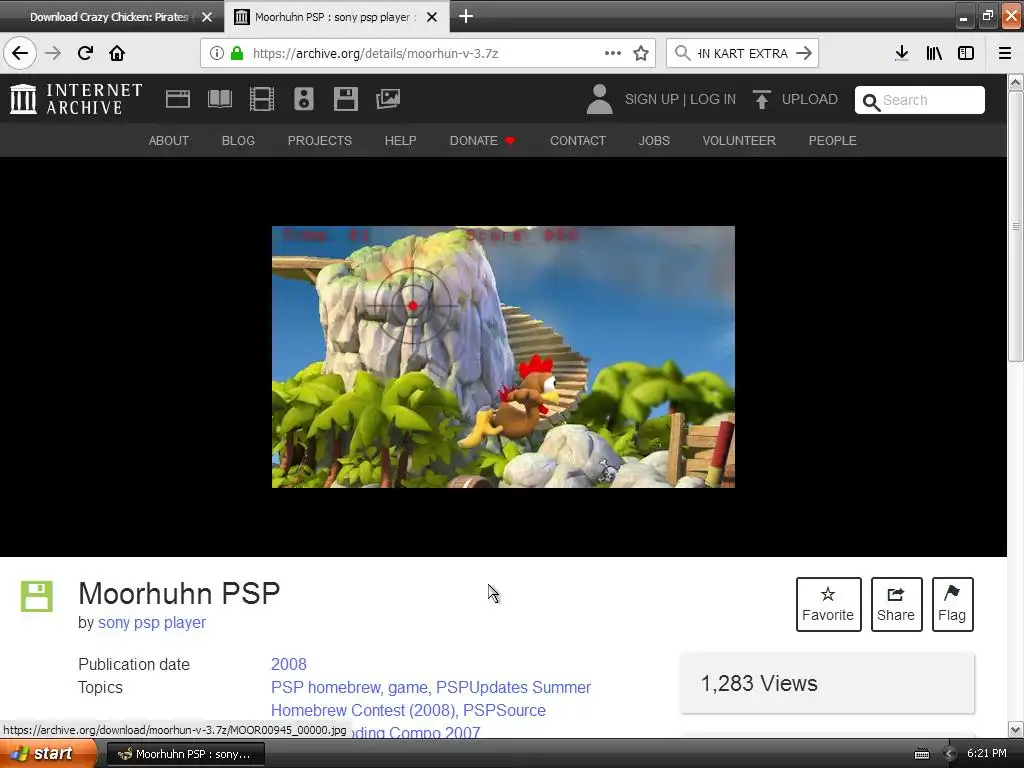Focus the Internet Archive search field
Image resolution: width=1024 pixels, height=768 pixels.
[x=920, y=100]
